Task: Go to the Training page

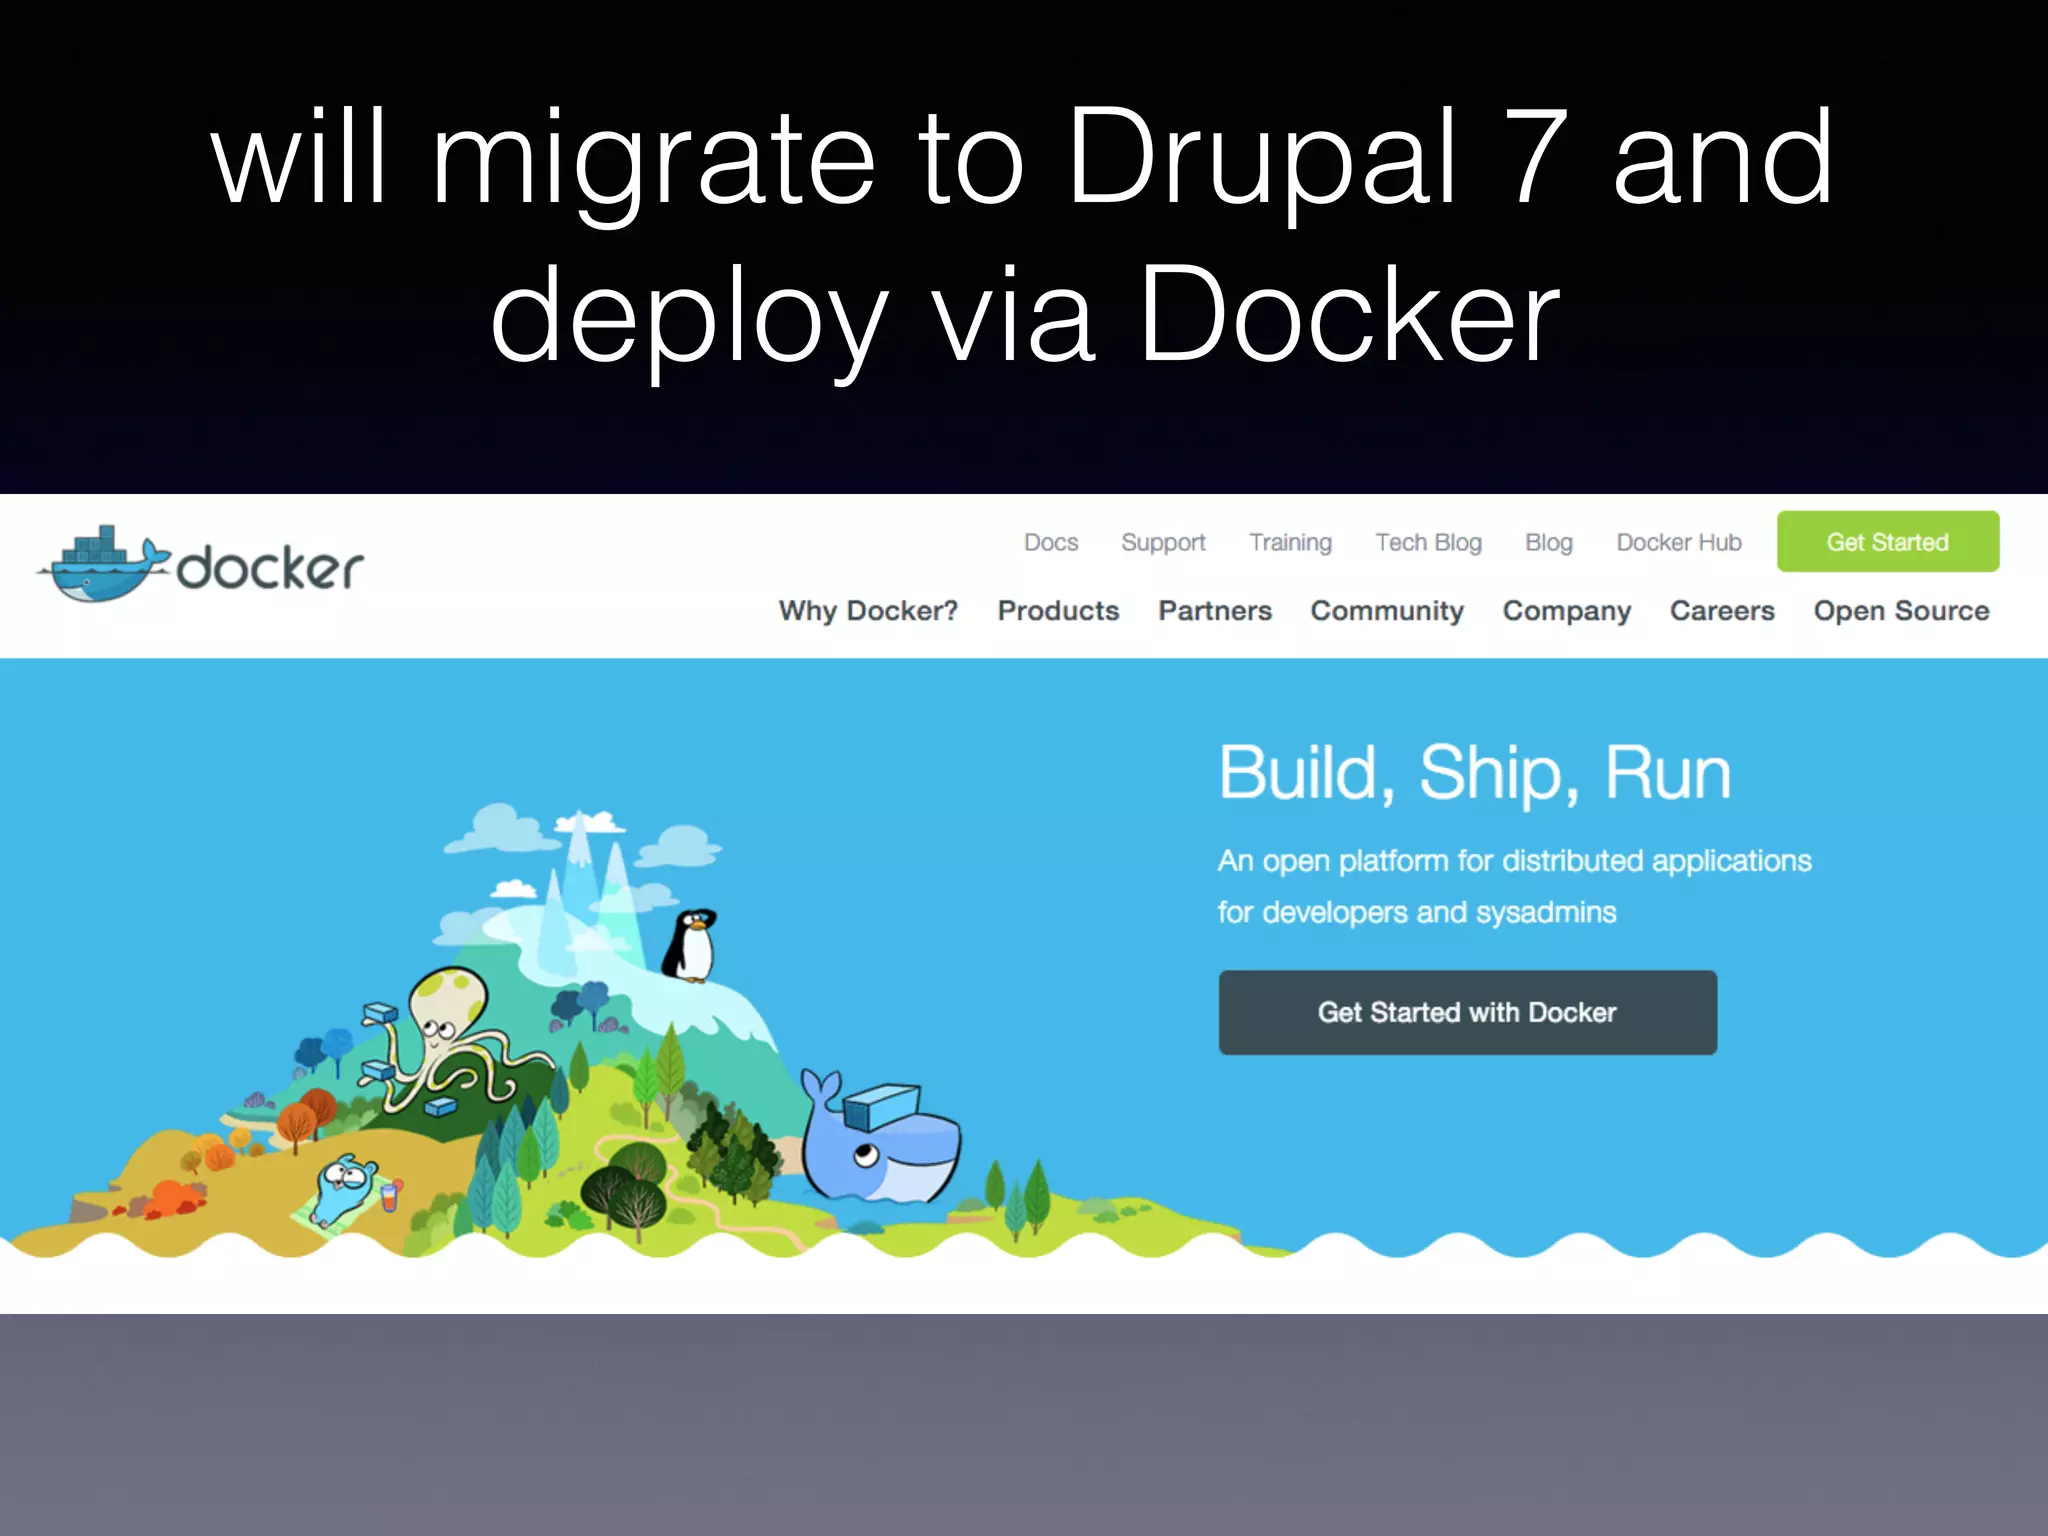Action: click(x=1290, y=542)
